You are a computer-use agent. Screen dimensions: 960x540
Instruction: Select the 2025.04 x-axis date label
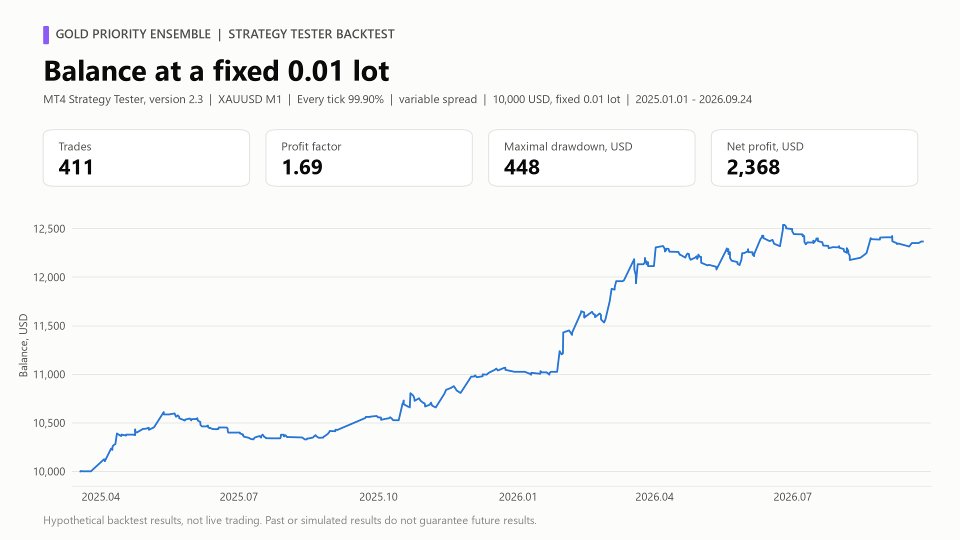pyautogui.click(x=101, y=497)
